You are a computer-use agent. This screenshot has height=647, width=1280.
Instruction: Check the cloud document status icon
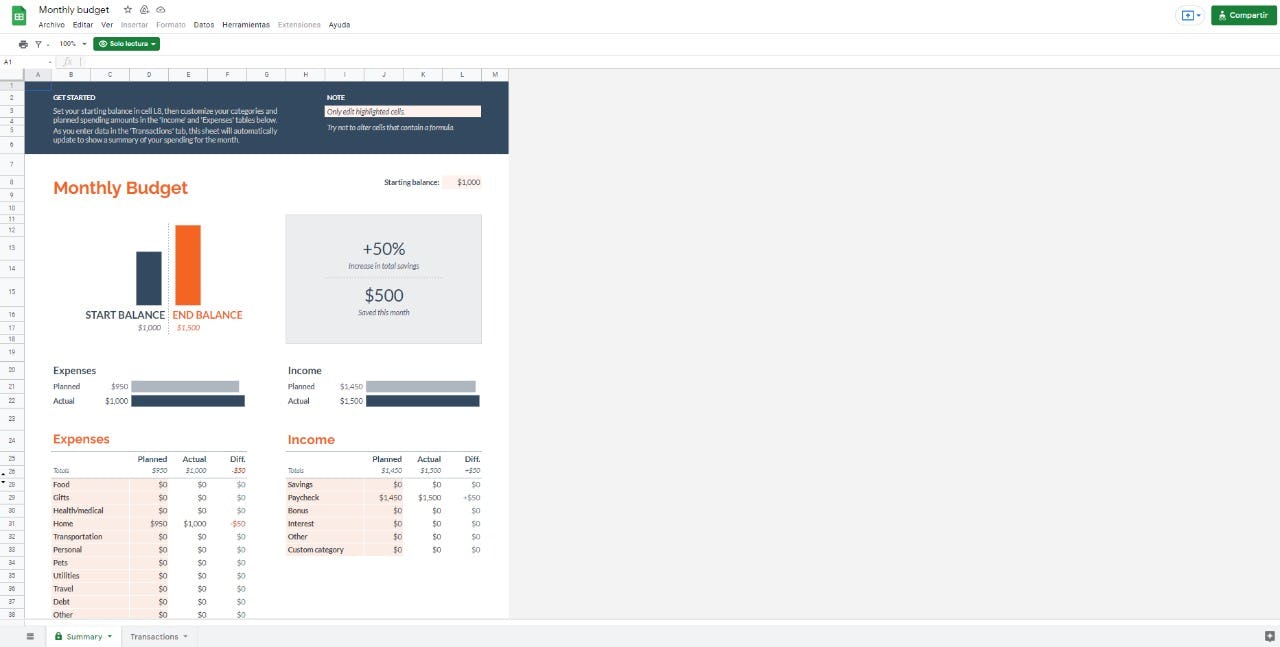(x=161, y=9)
